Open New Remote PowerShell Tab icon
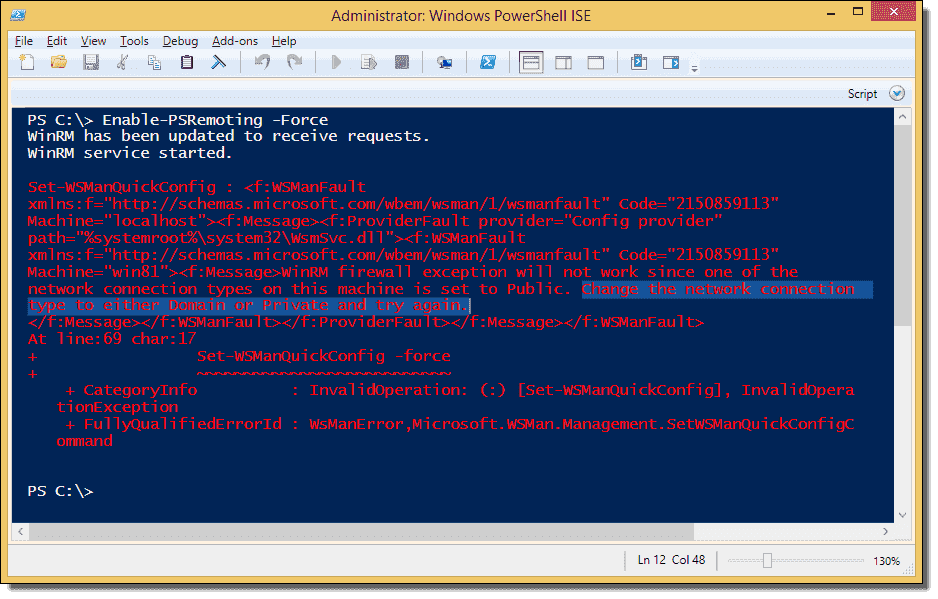938x599 pixels. (444, 63)
